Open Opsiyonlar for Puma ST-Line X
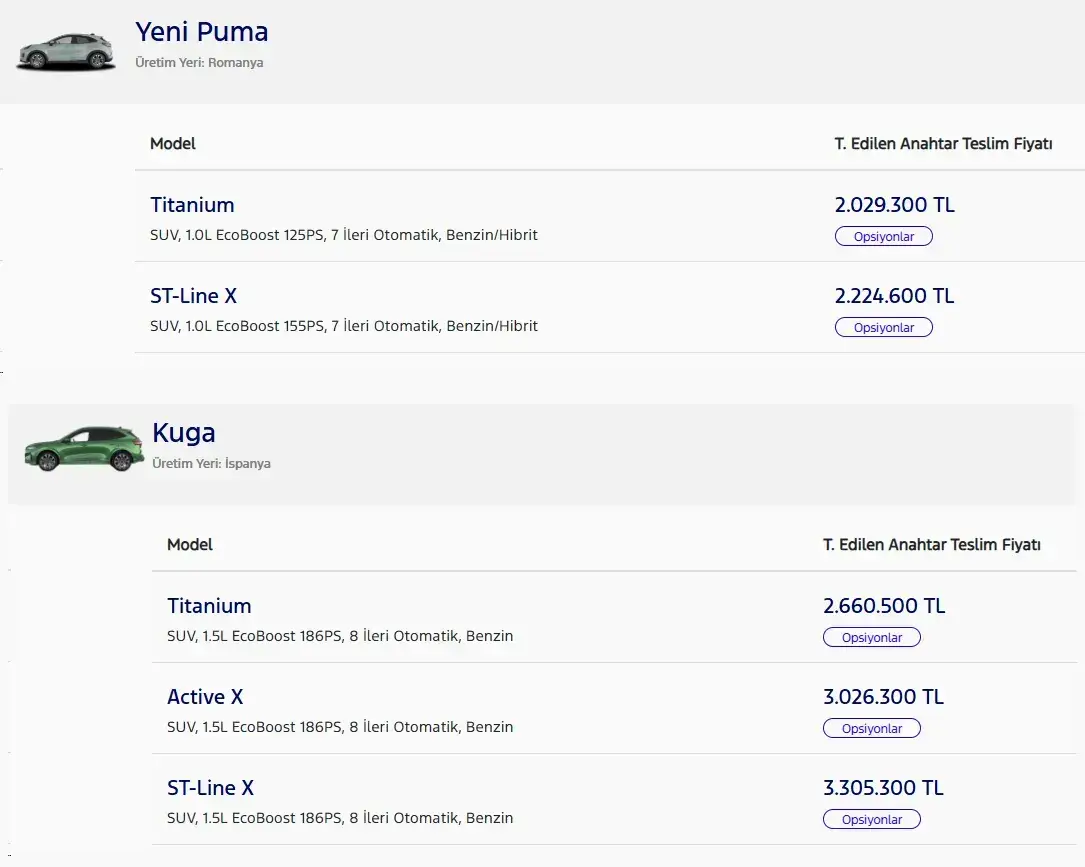Screen dimensions: 1085x867 pos(884,327)
